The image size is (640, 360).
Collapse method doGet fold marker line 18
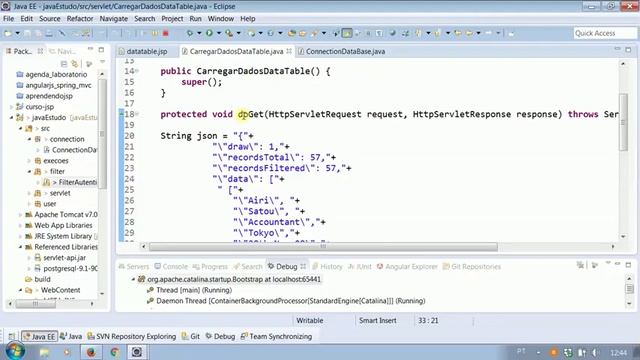click(x=138, y=114)
